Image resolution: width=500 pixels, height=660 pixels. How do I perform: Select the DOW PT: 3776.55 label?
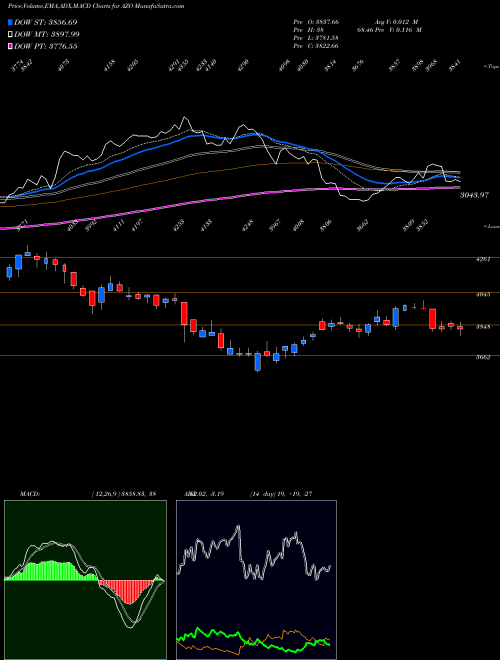pyautogui.click(x=45, y=47)
